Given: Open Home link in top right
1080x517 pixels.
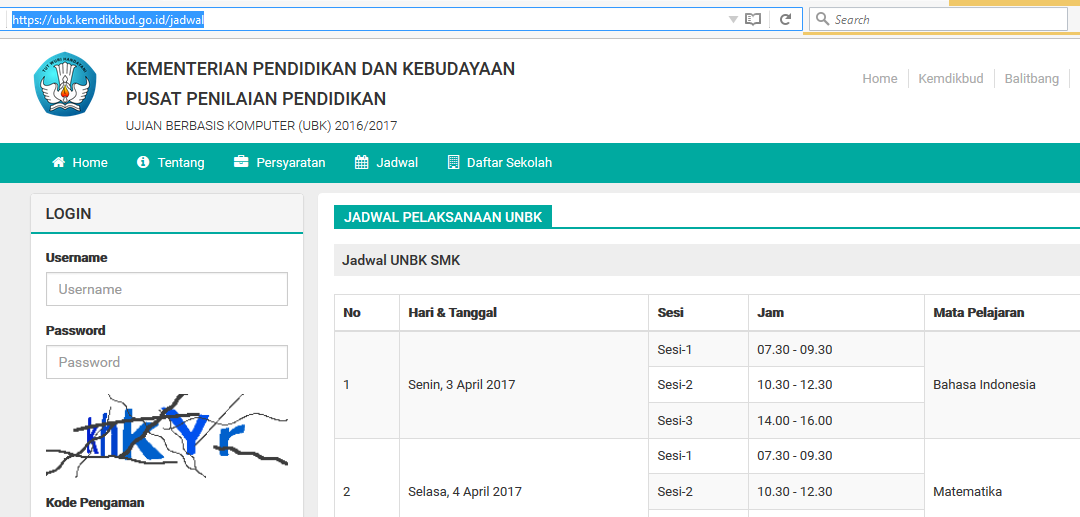Looking at the screenshot, I should (x=880, y=78).
